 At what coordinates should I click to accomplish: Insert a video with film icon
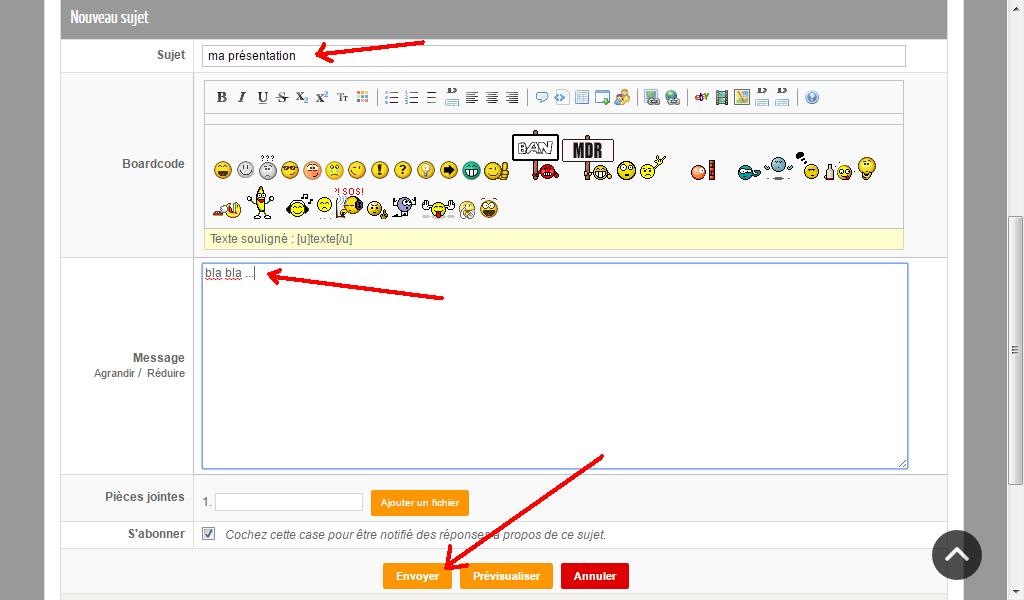pos(722,97)
